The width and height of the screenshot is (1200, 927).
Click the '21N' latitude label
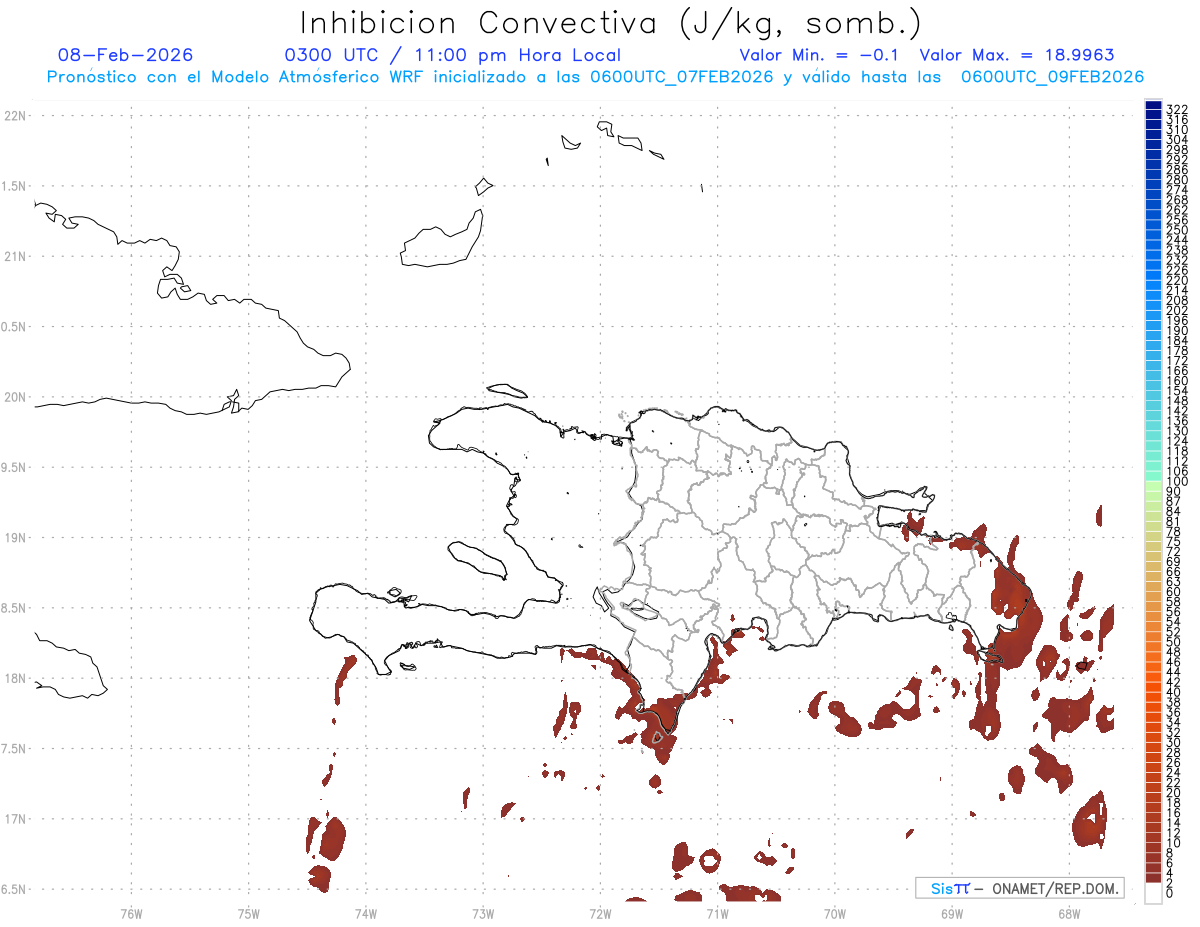(14, 257)
